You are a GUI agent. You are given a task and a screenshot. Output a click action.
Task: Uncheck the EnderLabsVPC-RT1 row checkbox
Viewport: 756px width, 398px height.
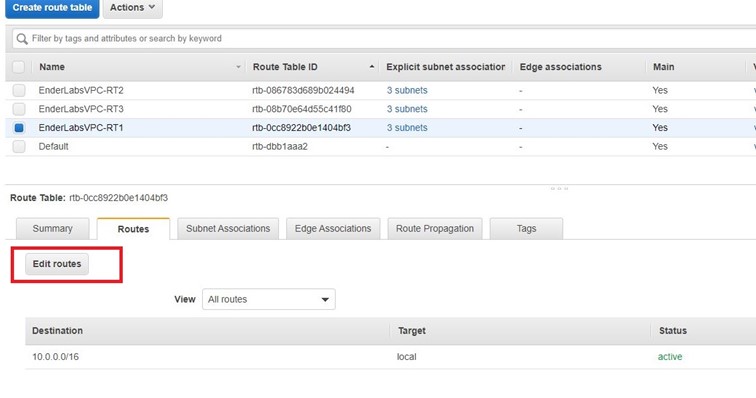[x=19, y=128]
